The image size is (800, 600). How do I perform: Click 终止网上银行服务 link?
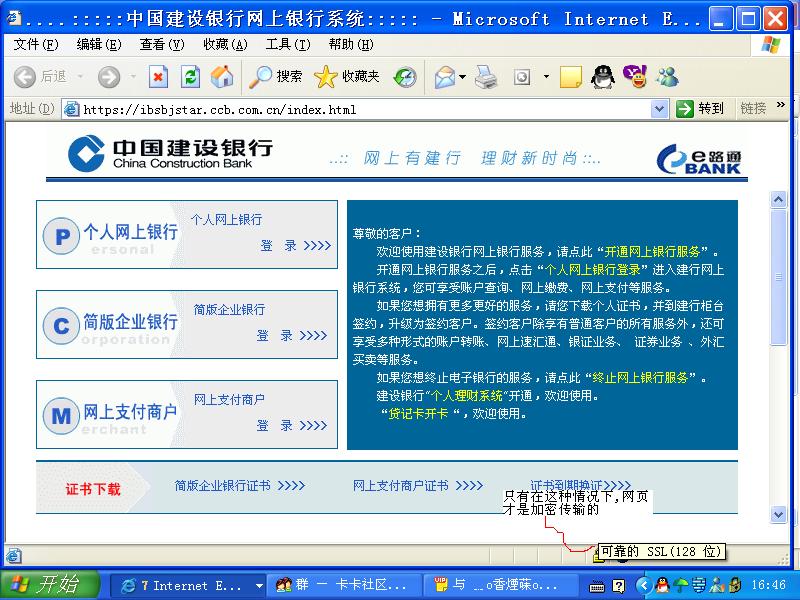(640, 378)
